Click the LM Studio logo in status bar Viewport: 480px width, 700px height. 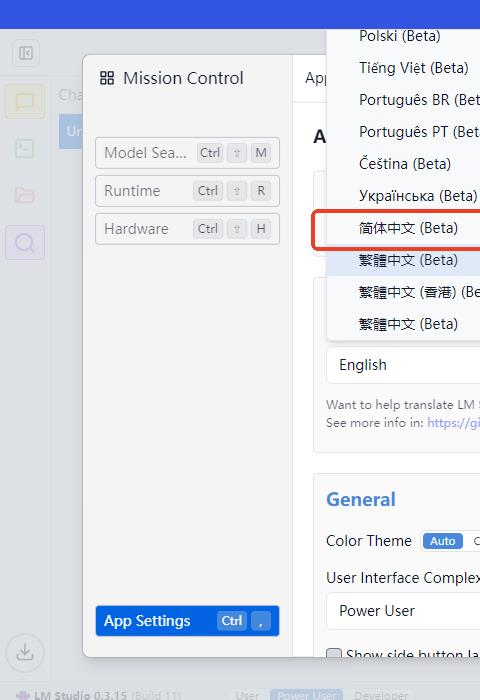click(22, 696)
